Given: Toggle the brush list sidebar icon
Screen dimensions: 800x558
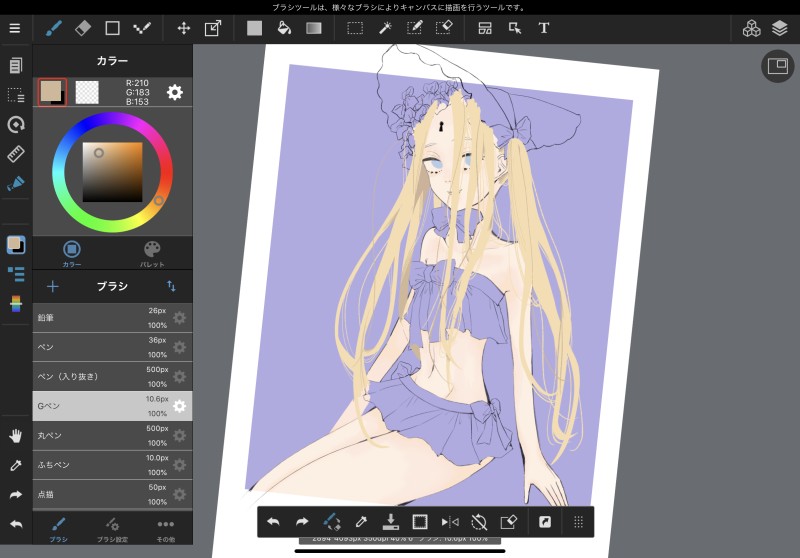Looking at the screenshot, I should pyautogui.click(x=16, y=274).
